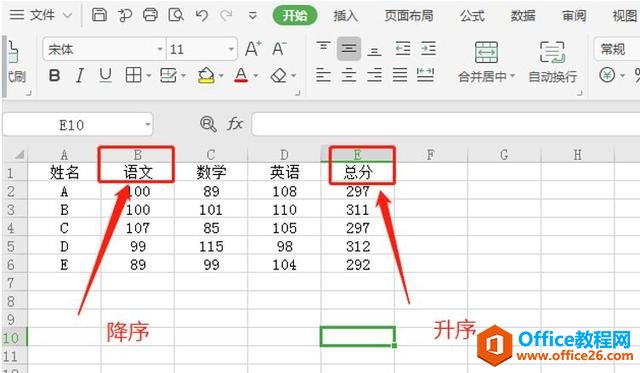The image size is (640, 373).
Task: Decrease font size with A- icon
Action: [x=279, y=49]
